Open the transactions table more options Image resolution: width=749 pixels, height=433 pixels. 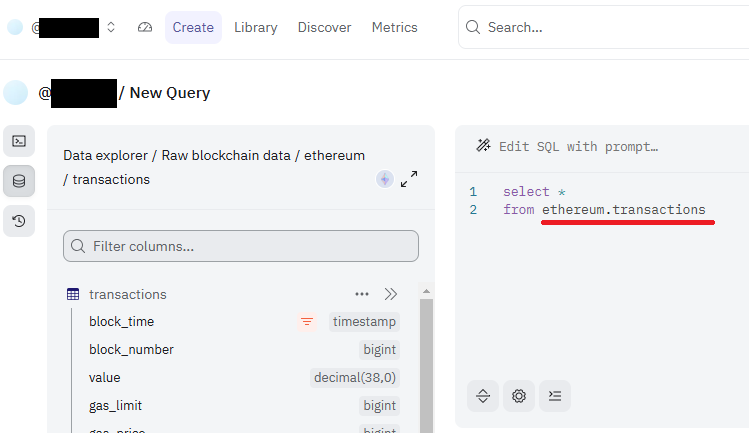tap(362, 294)
